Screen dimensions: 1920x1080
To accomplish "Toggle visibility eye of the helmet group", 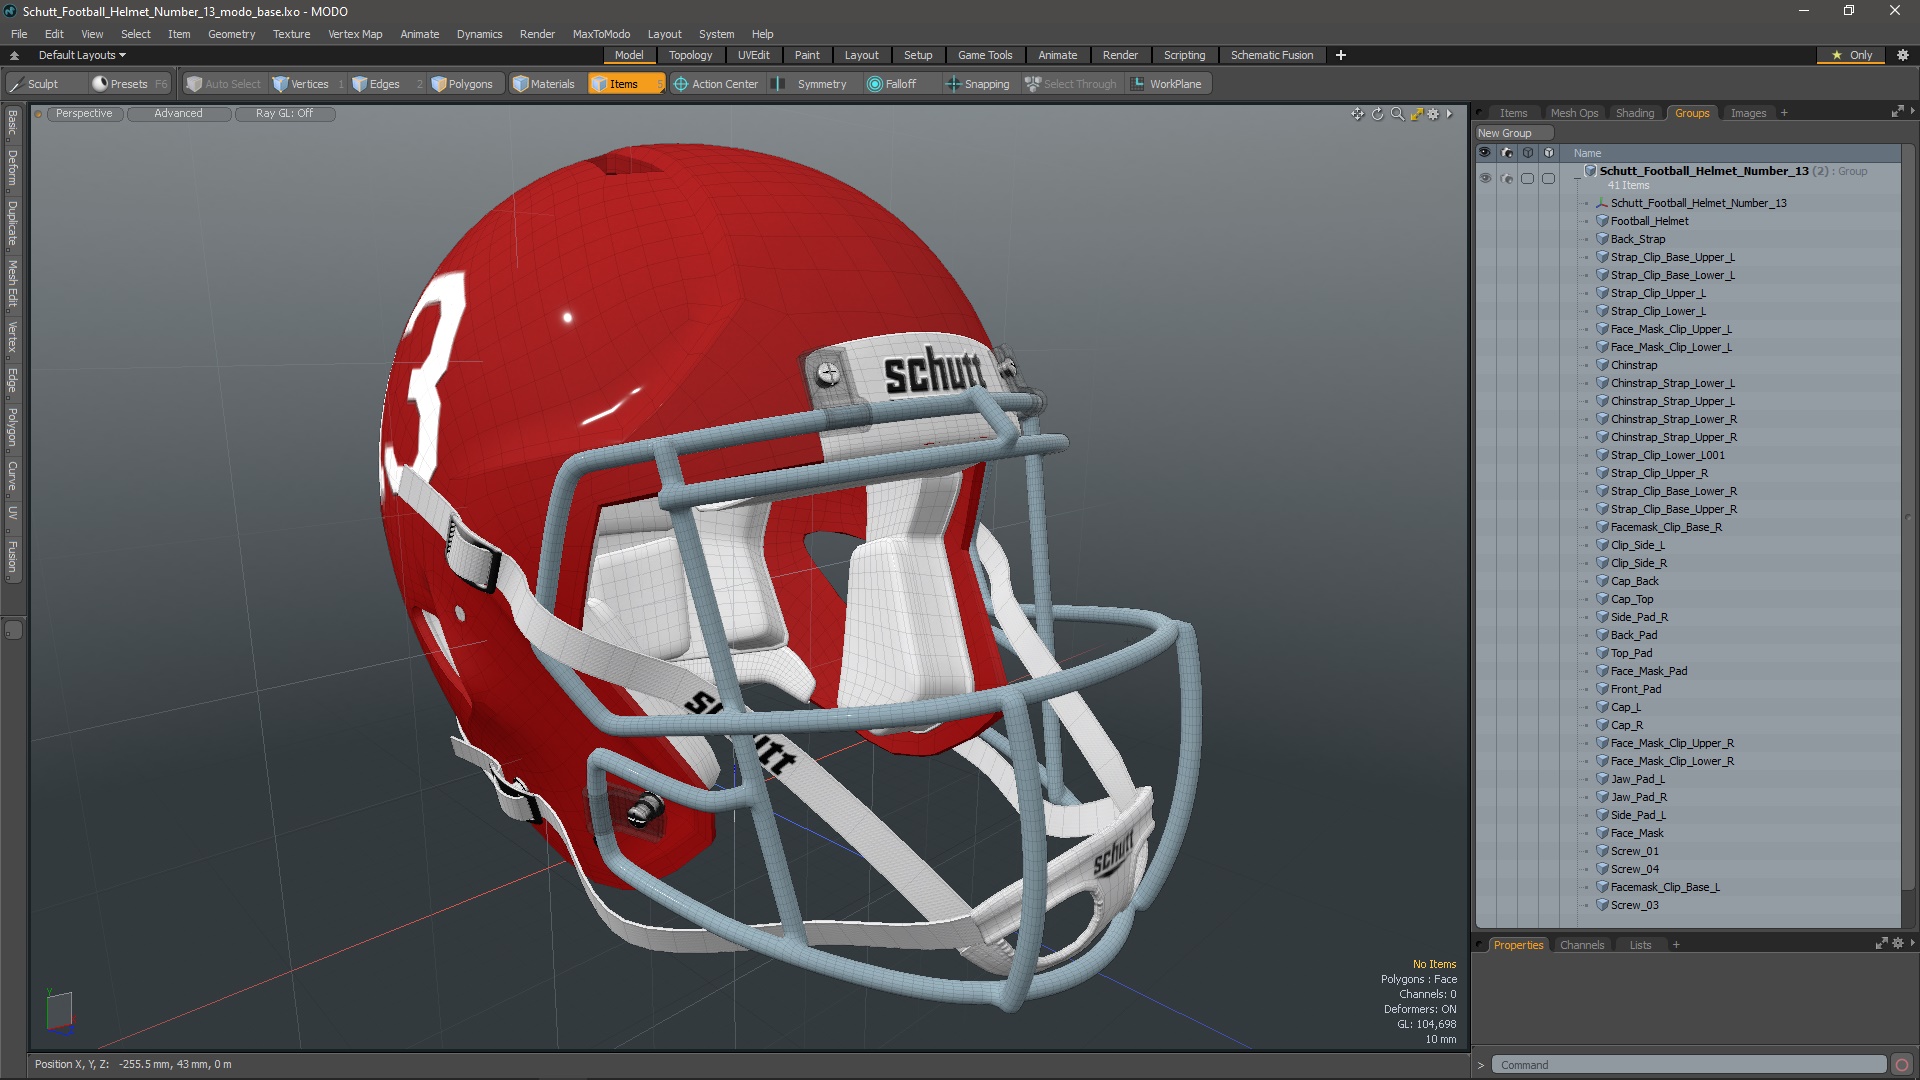I will (1485, 178).
